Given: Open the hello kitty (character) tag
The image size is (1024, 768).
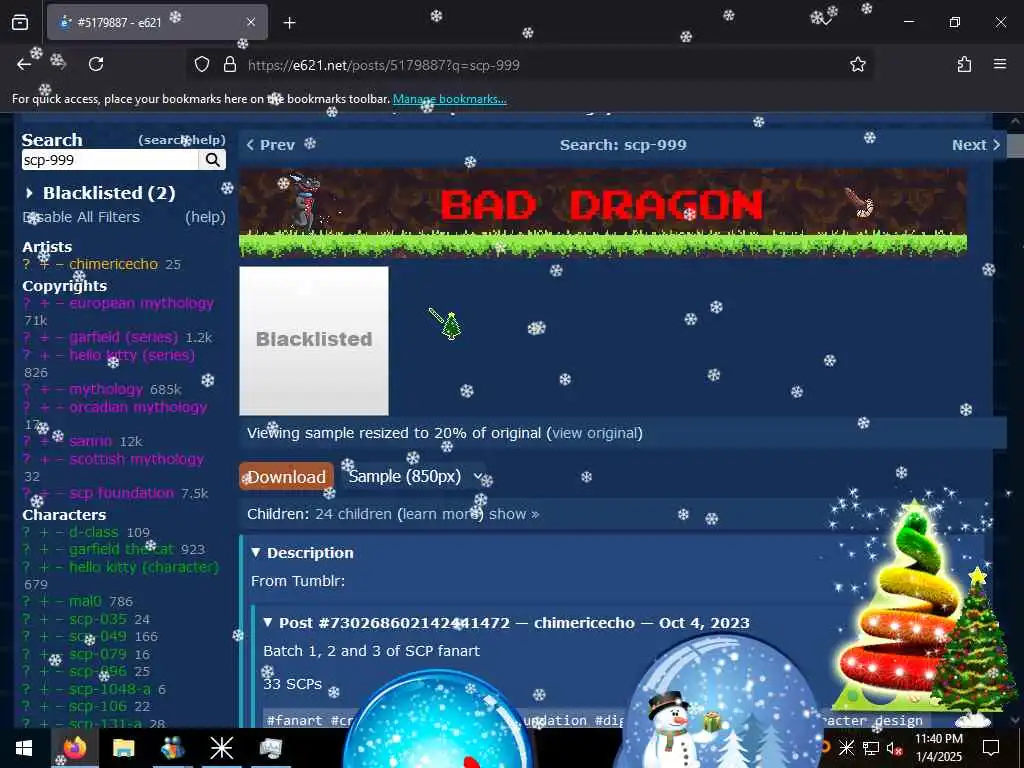Looking at the screenshot, I should [144, 566].
